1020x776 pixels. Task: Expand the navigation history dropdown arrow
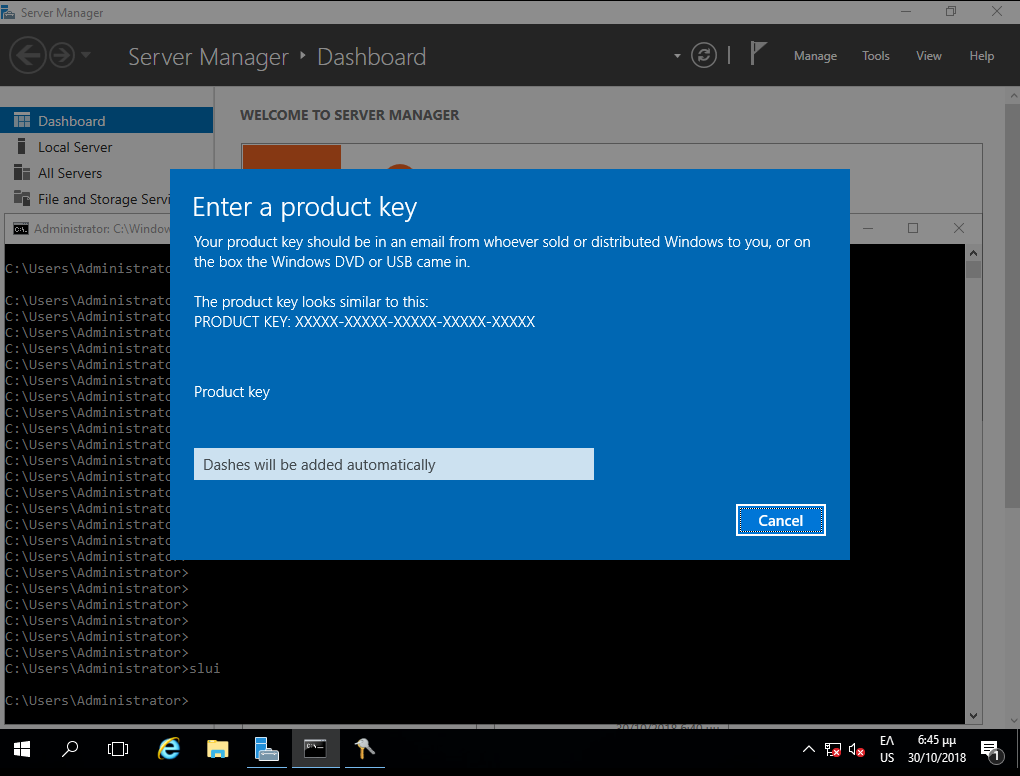[x=86, y=56]
